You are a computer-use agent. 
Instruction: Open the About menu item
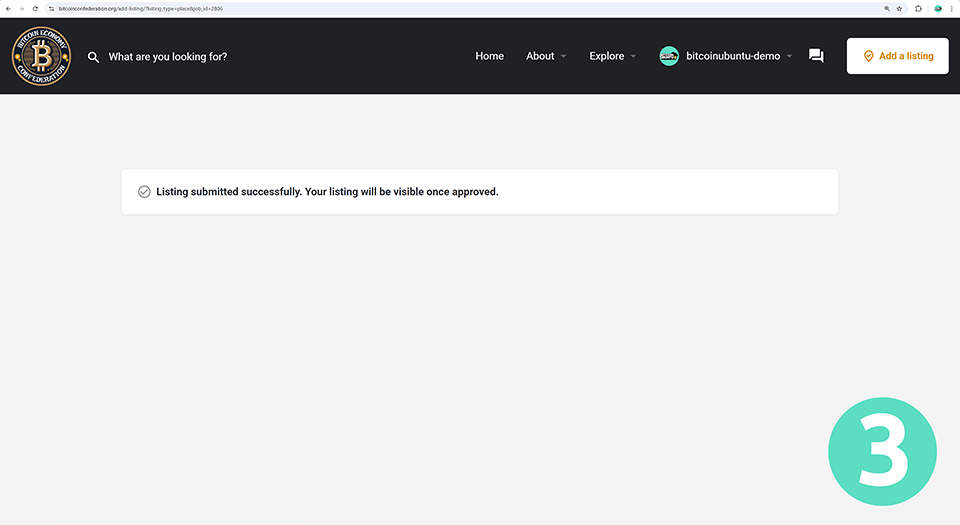(x=540, y=56)
